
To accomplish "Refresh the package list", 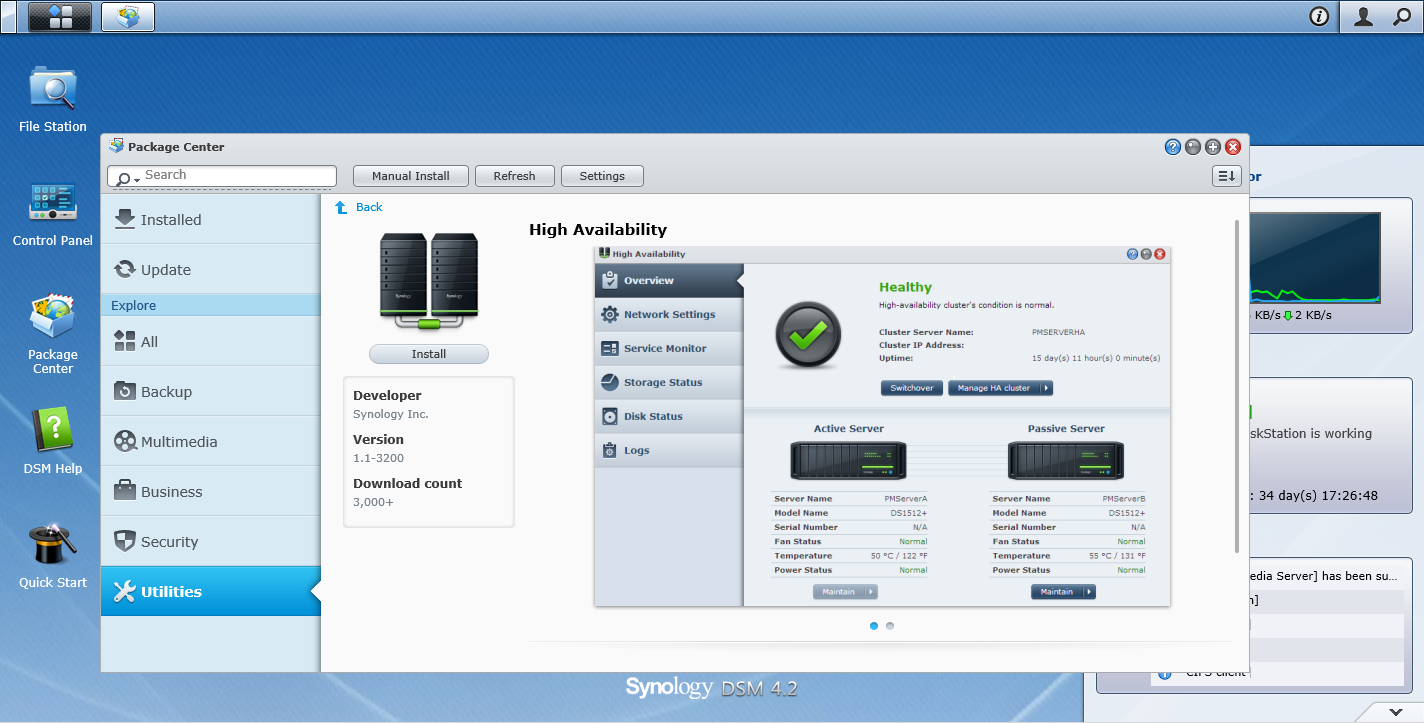I will 514,176.
